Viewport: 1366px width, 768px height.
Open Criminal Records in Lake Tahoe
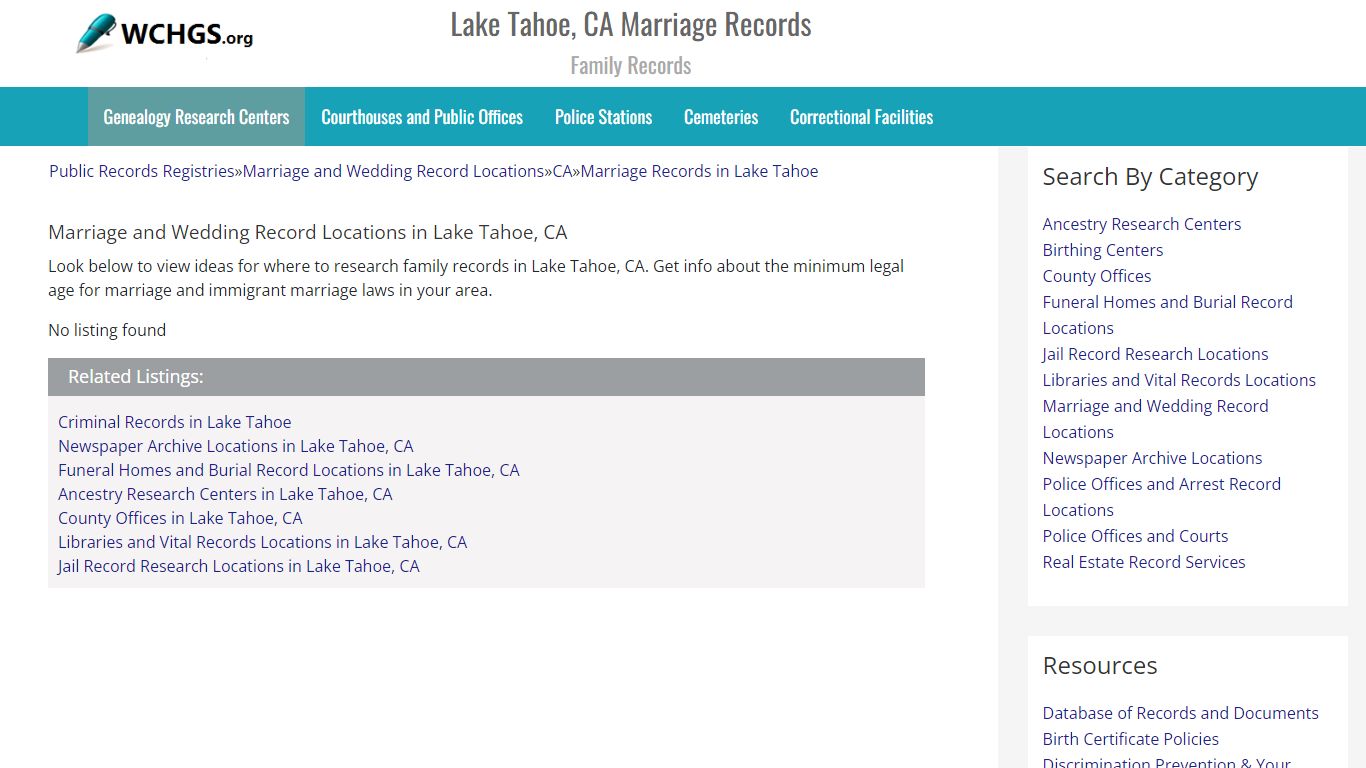175,422
